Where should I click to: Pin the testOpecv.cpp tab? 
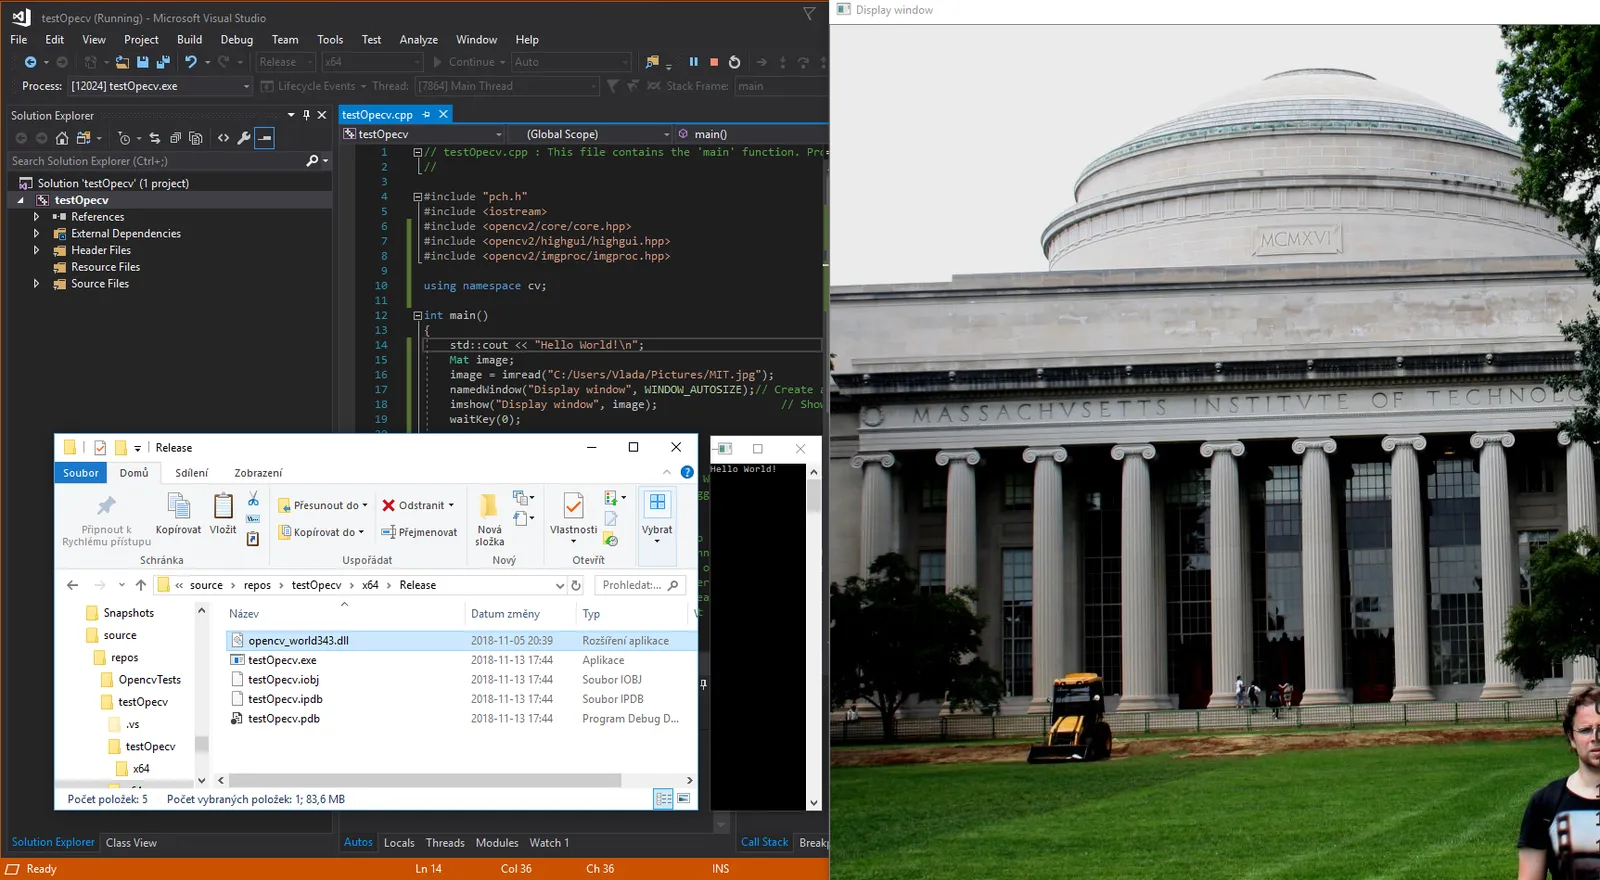[x=426, y=115]
